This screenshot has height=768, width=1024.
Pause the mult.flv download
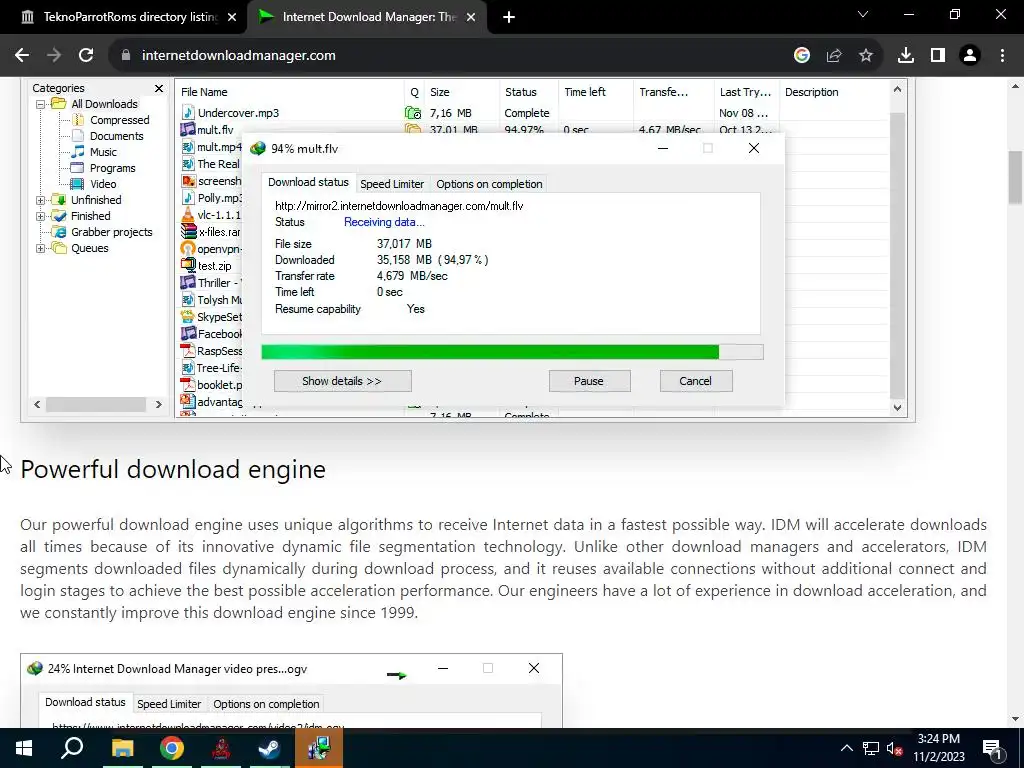pyautogui.click(x=589, y=381)
